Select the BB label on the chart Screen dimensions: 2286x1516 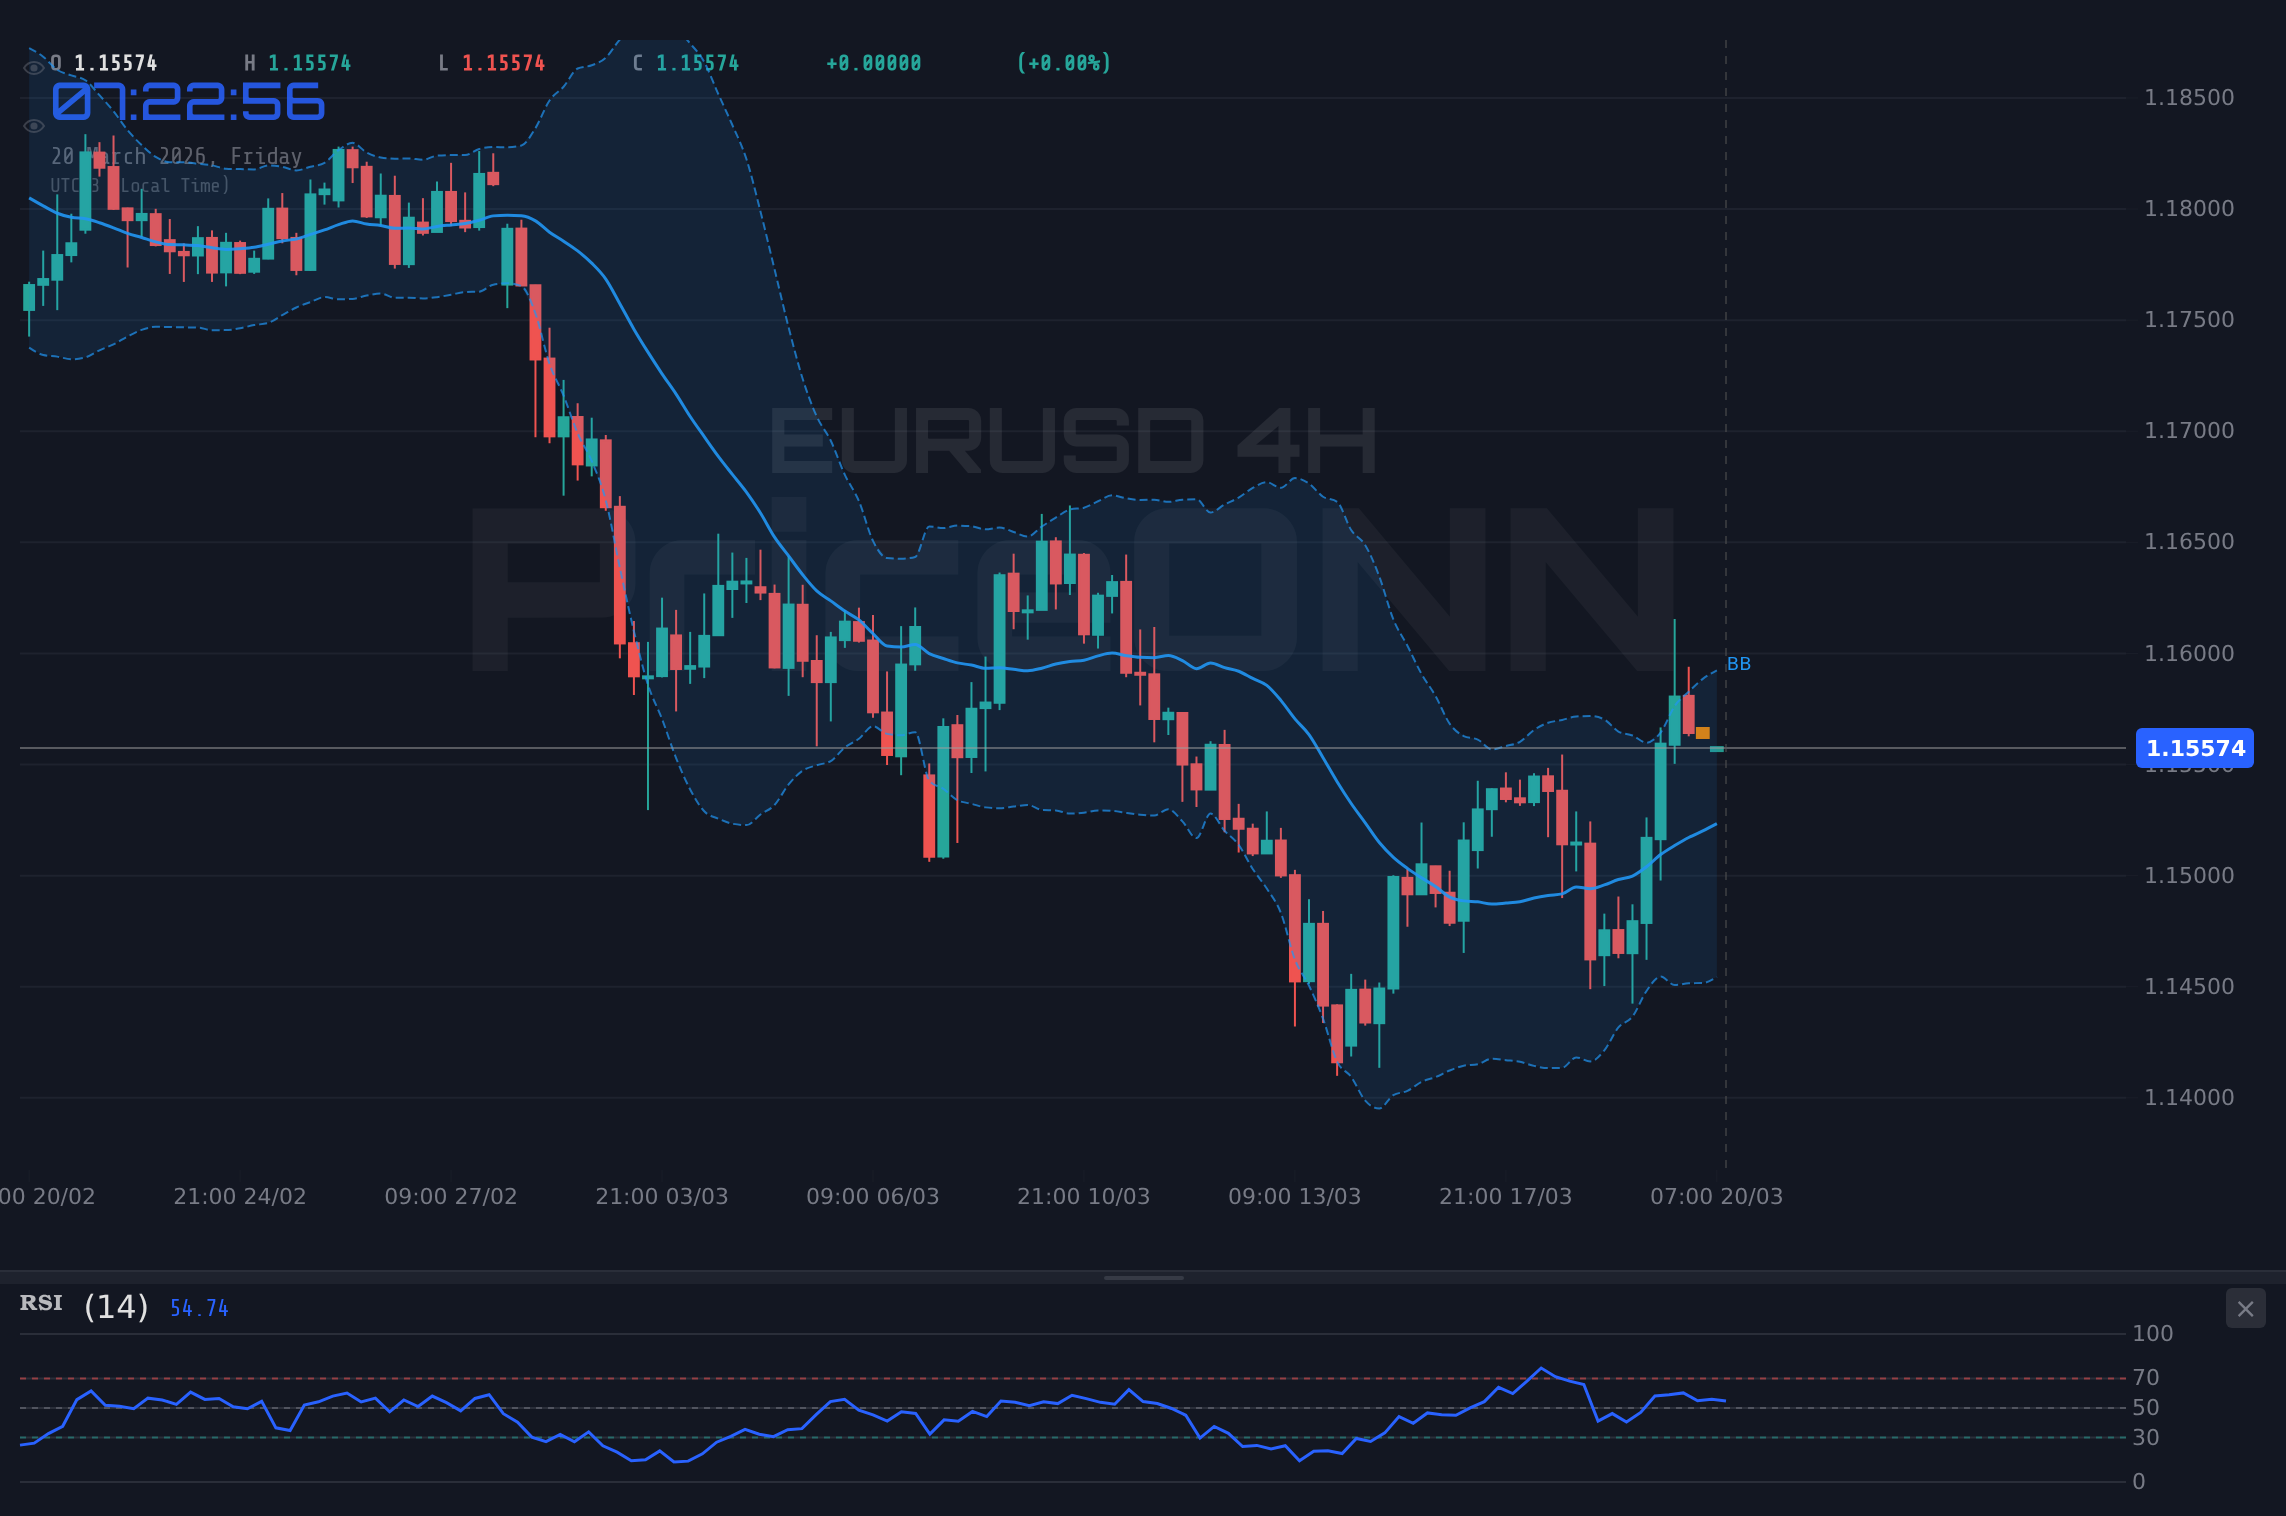point(1737,663)
